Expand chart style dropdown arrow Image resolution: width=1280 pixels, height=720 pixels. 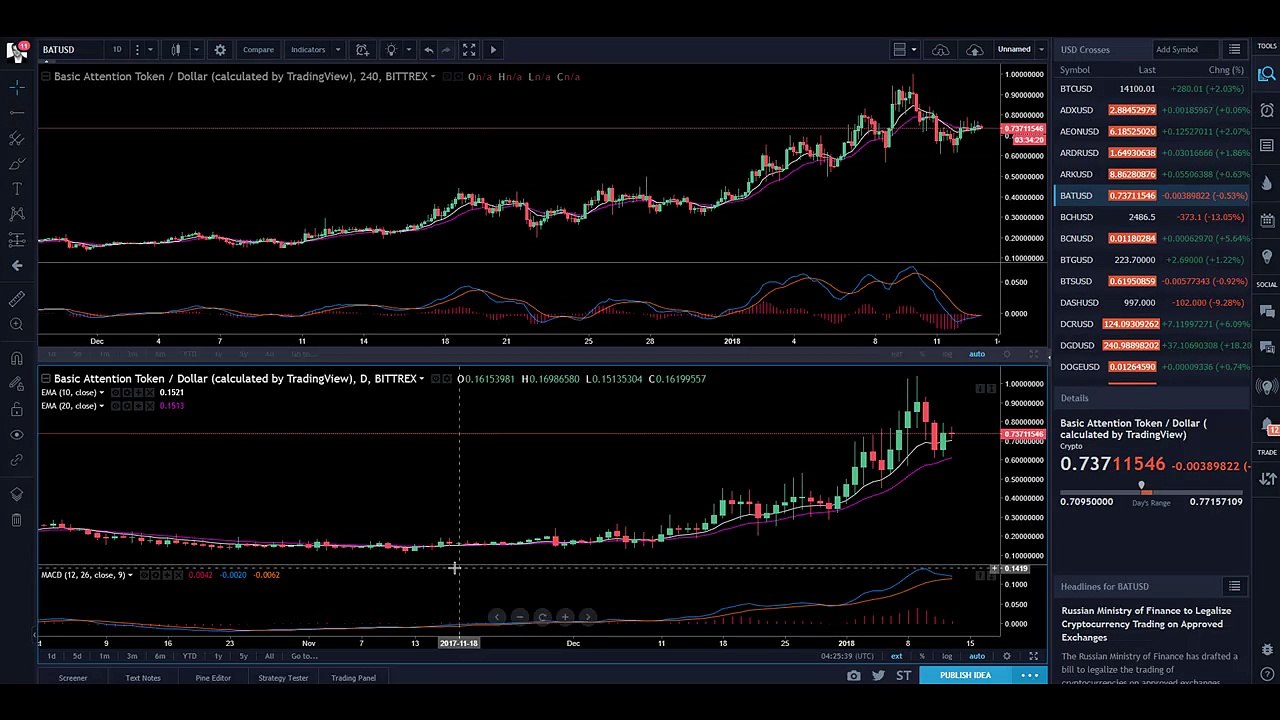pos(196,49)
